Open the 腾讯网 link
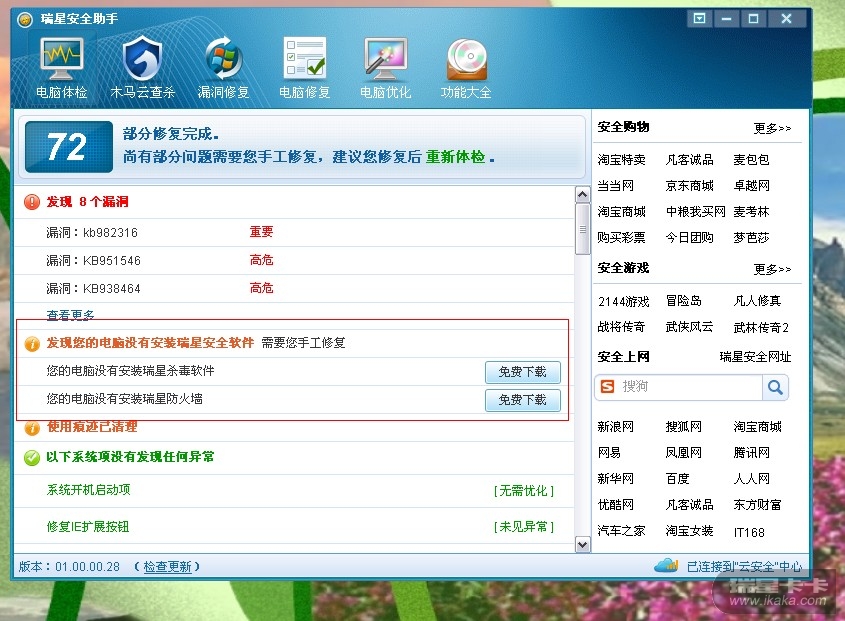This screenshot has height=621, width=845. pos(751,453)
